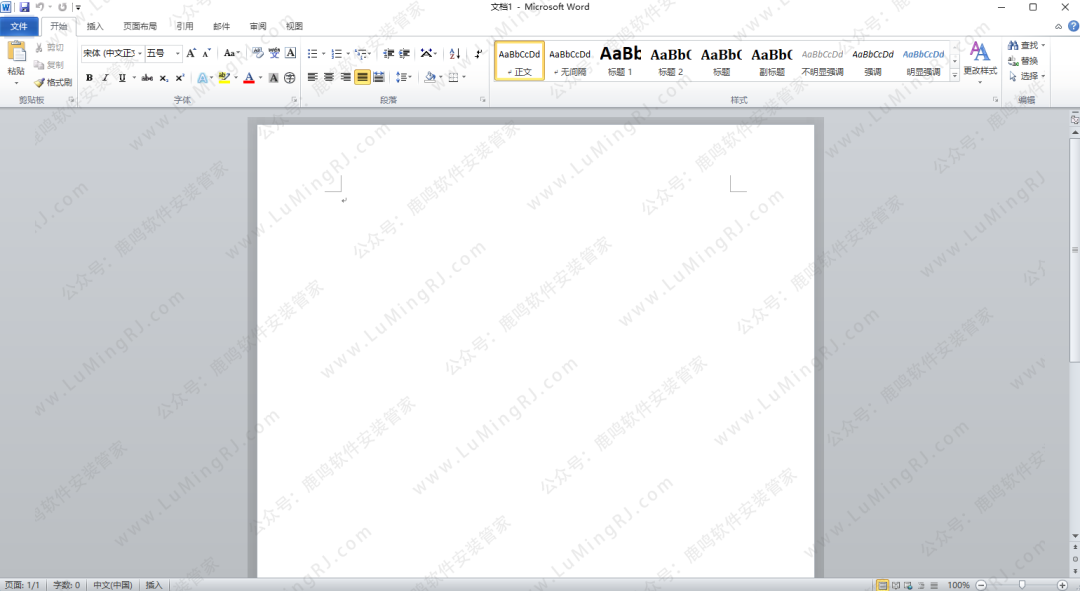This screenshot has height=591, width=1080.
Task: Click the text highlight color icon
Action: 225,78
